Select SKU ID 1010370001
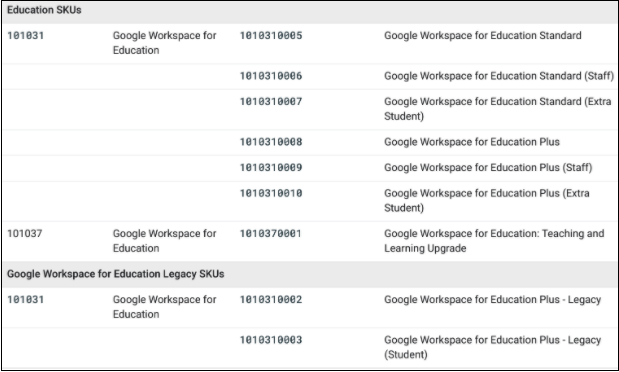This screenshot has width=619, height=372. 270,233
